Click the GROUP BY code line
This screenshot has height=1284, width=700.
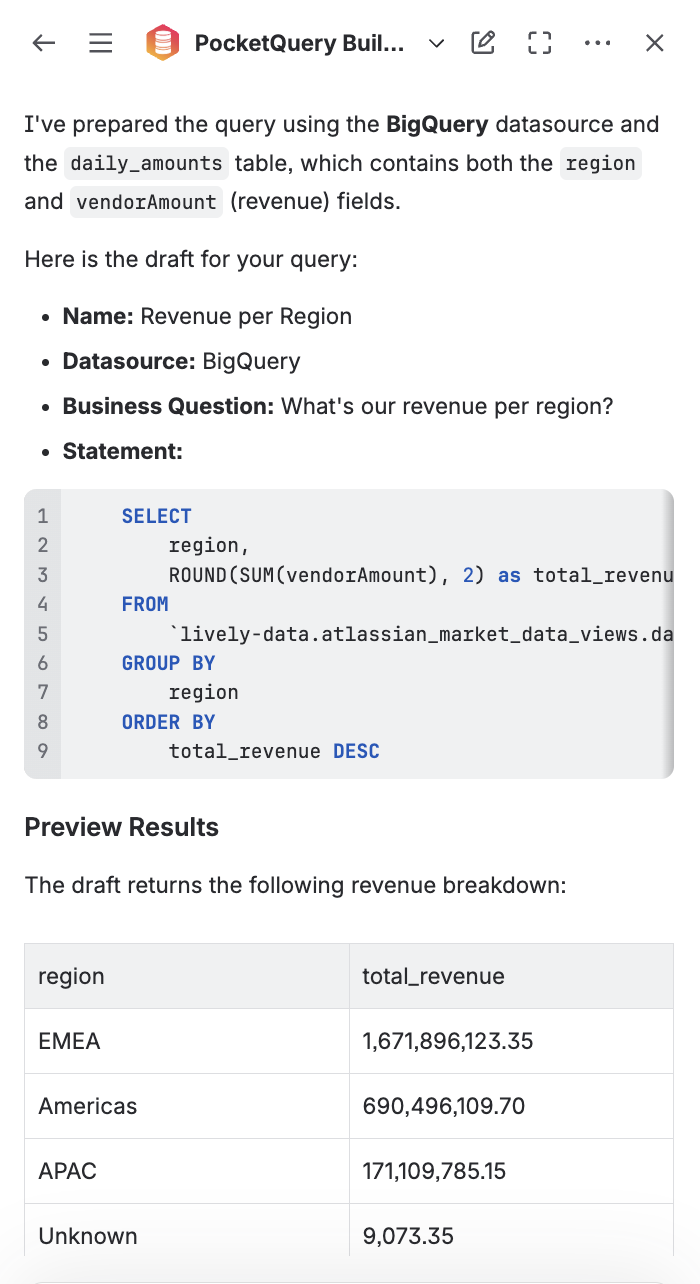[168, 663]
